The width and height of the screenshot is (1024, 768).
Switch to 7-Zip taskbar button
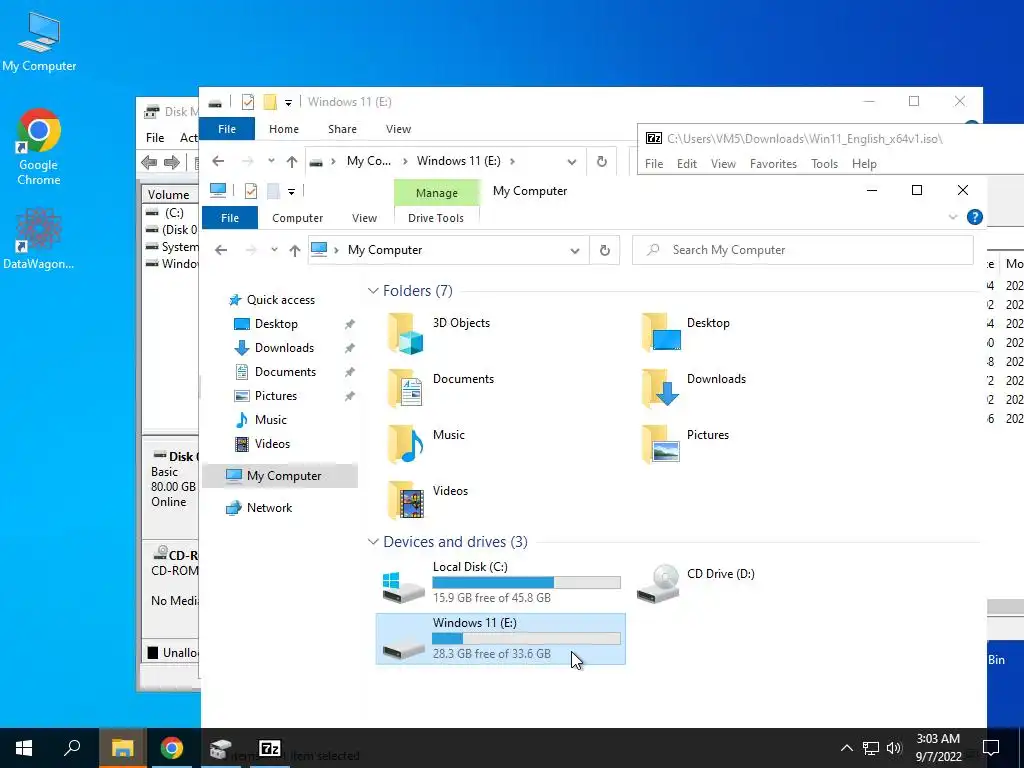pyautogui.click(x=270, y=748)
